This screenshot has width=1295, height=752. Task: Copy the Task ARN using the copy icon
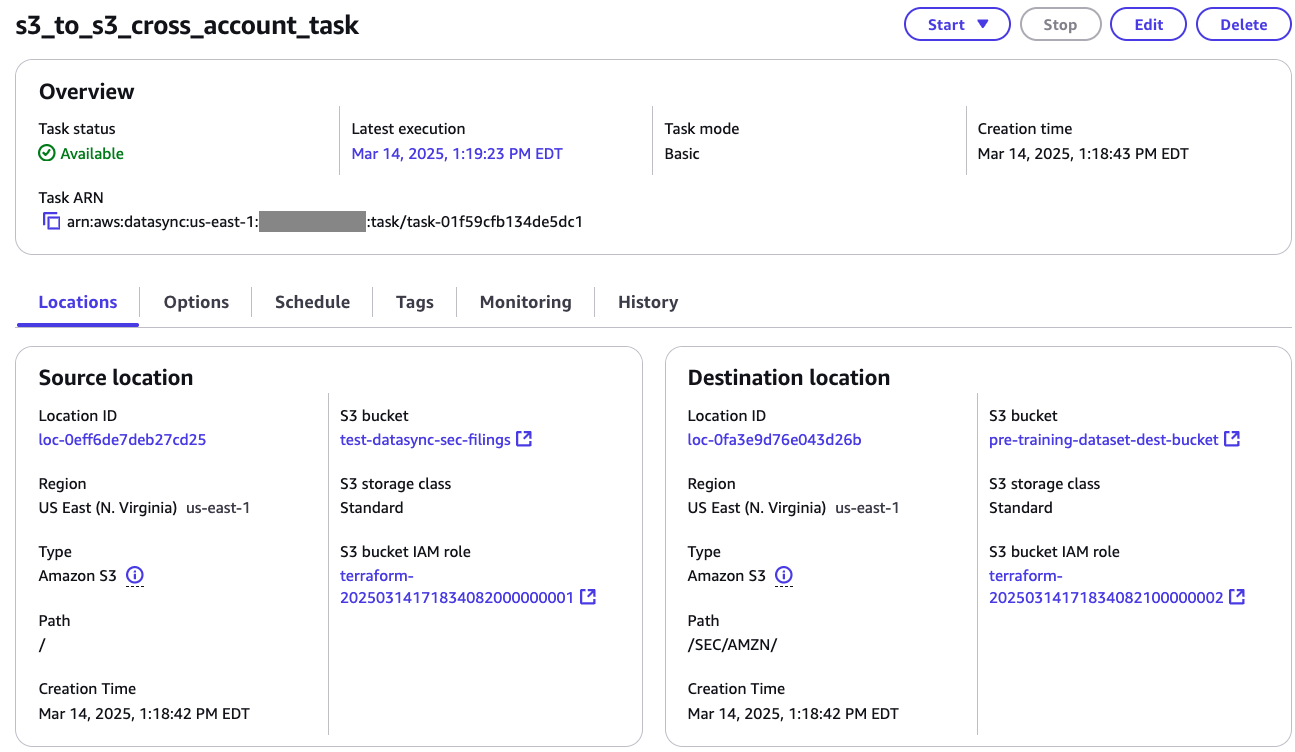(50, 221)
